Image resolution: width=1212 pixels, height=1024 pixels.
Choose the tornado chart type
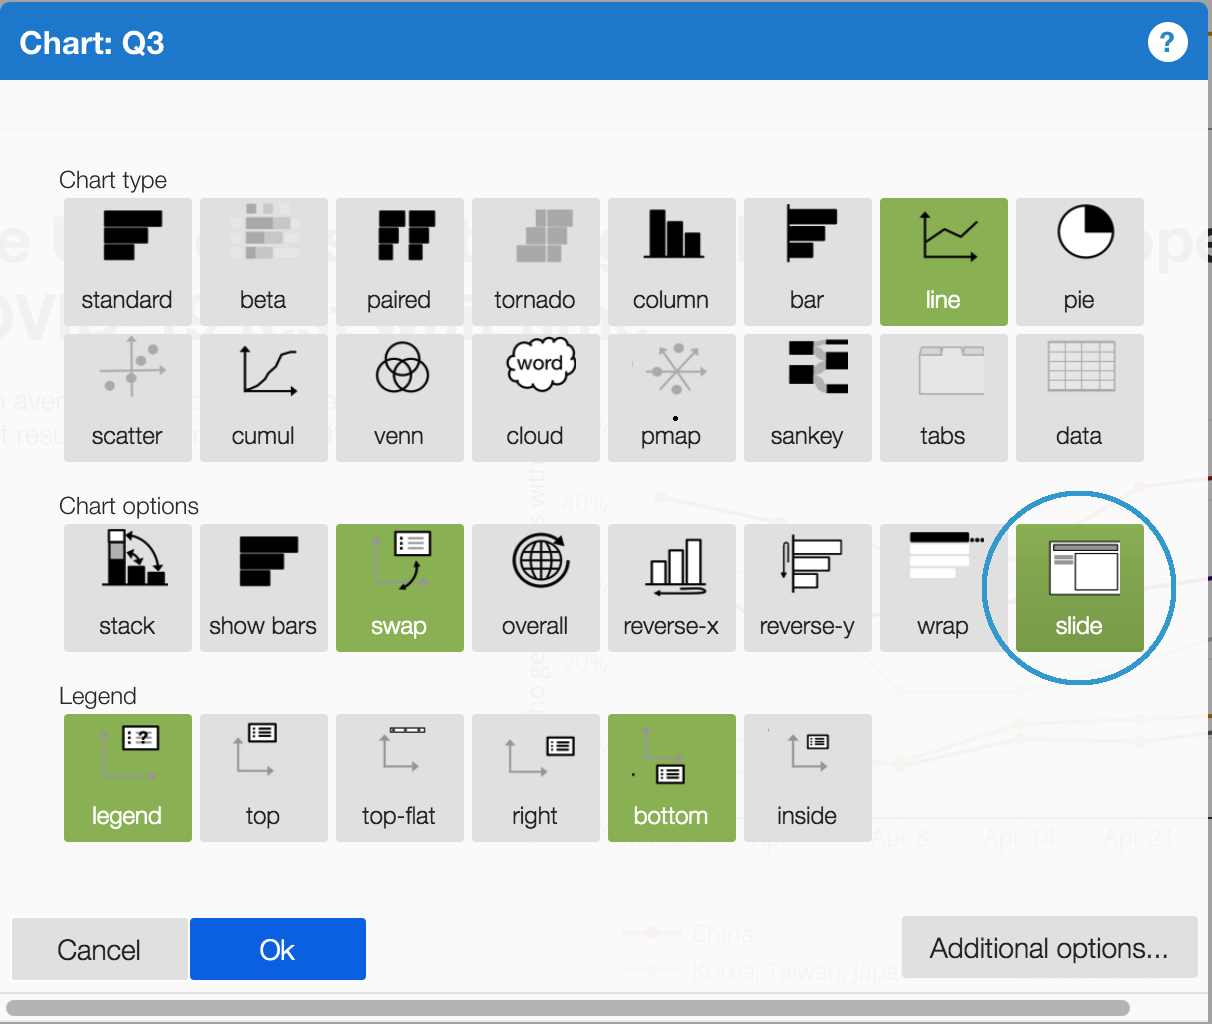click(x=535, y=261)
